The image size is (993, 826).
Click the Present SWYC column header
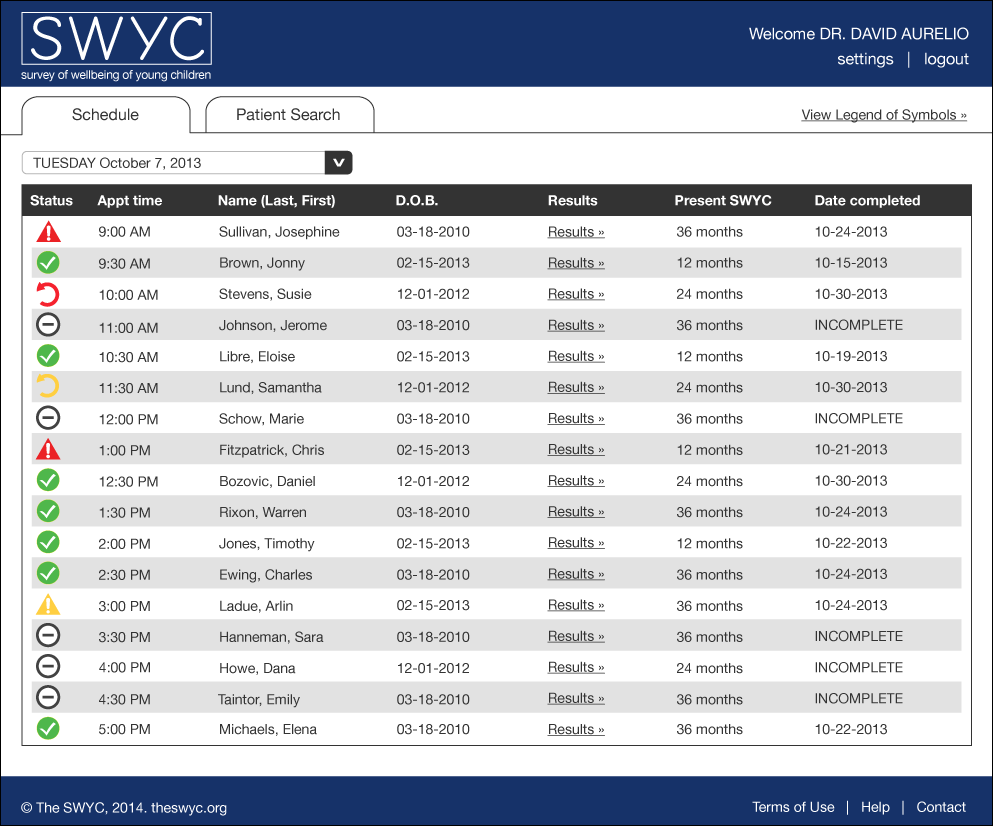[723, 201]
